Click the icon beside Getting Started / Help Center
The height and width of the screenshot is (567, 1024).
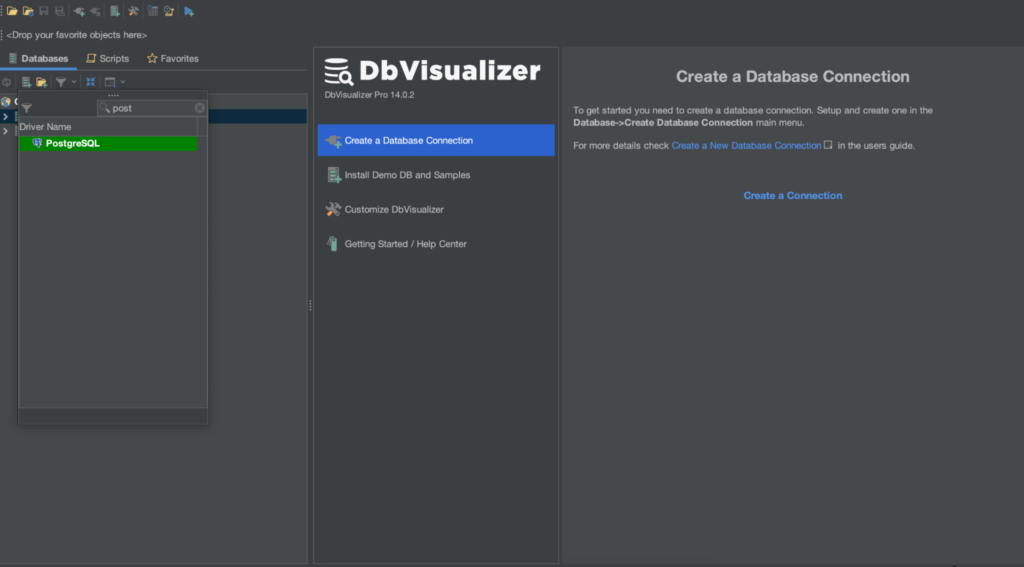332,244
